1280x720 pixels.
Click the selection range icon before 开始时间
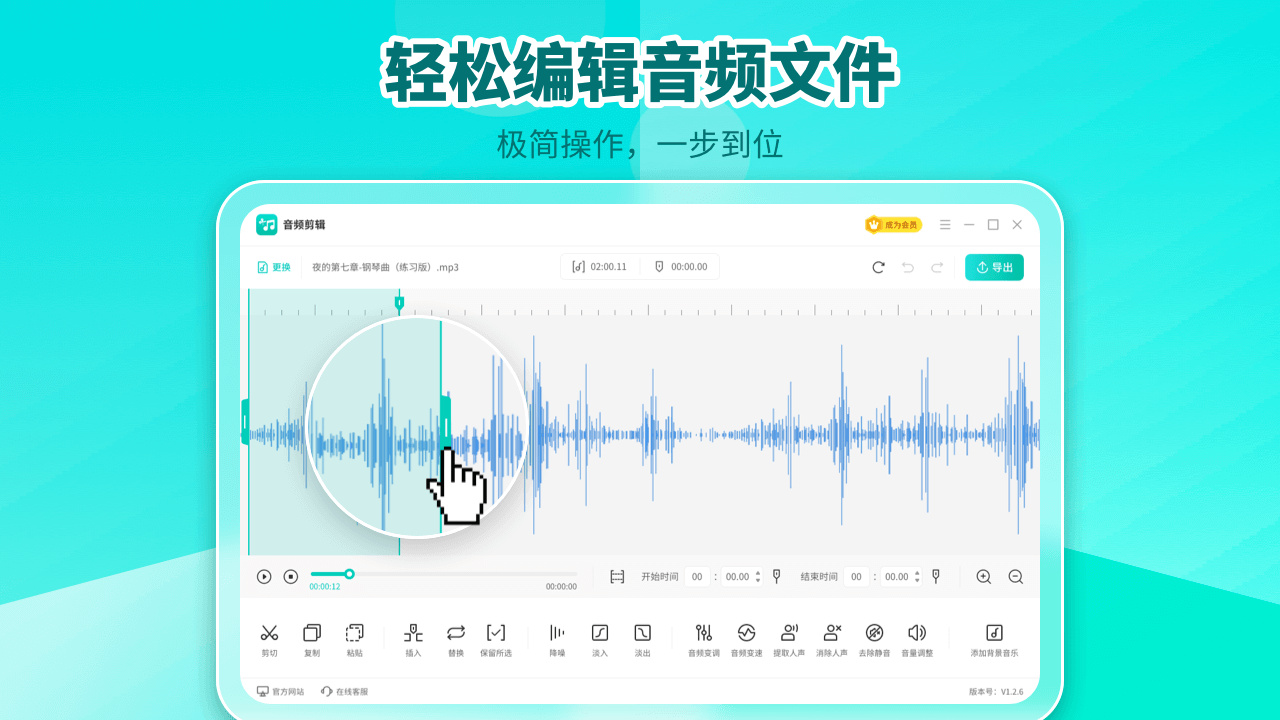[617, 576]
